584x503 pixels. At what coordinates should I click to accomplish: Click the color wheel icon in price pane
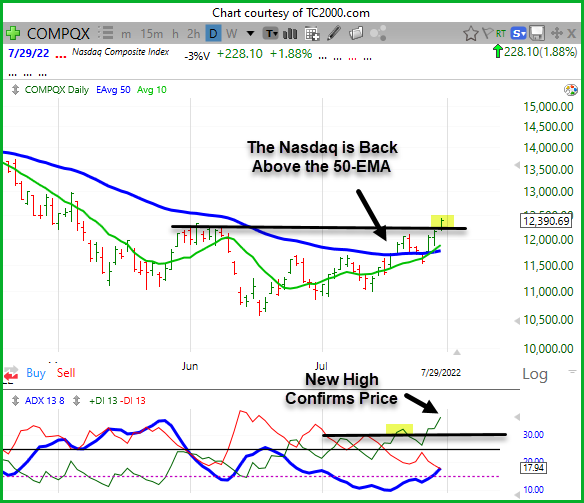coord(570,90)
